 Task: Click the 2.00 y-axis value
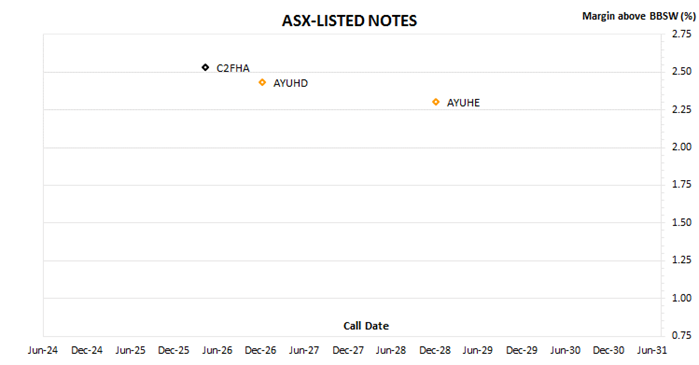click(682, 147)
